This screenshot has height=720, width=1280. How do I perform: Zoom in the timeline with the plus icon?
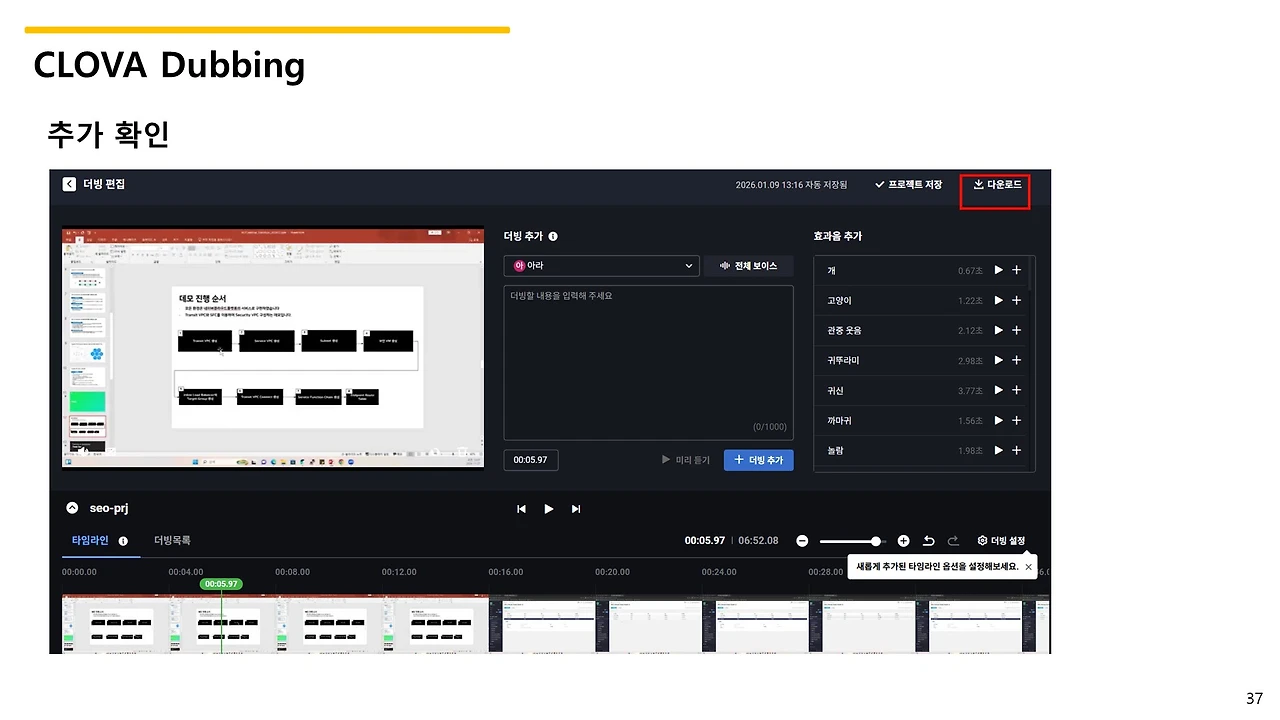903,541
